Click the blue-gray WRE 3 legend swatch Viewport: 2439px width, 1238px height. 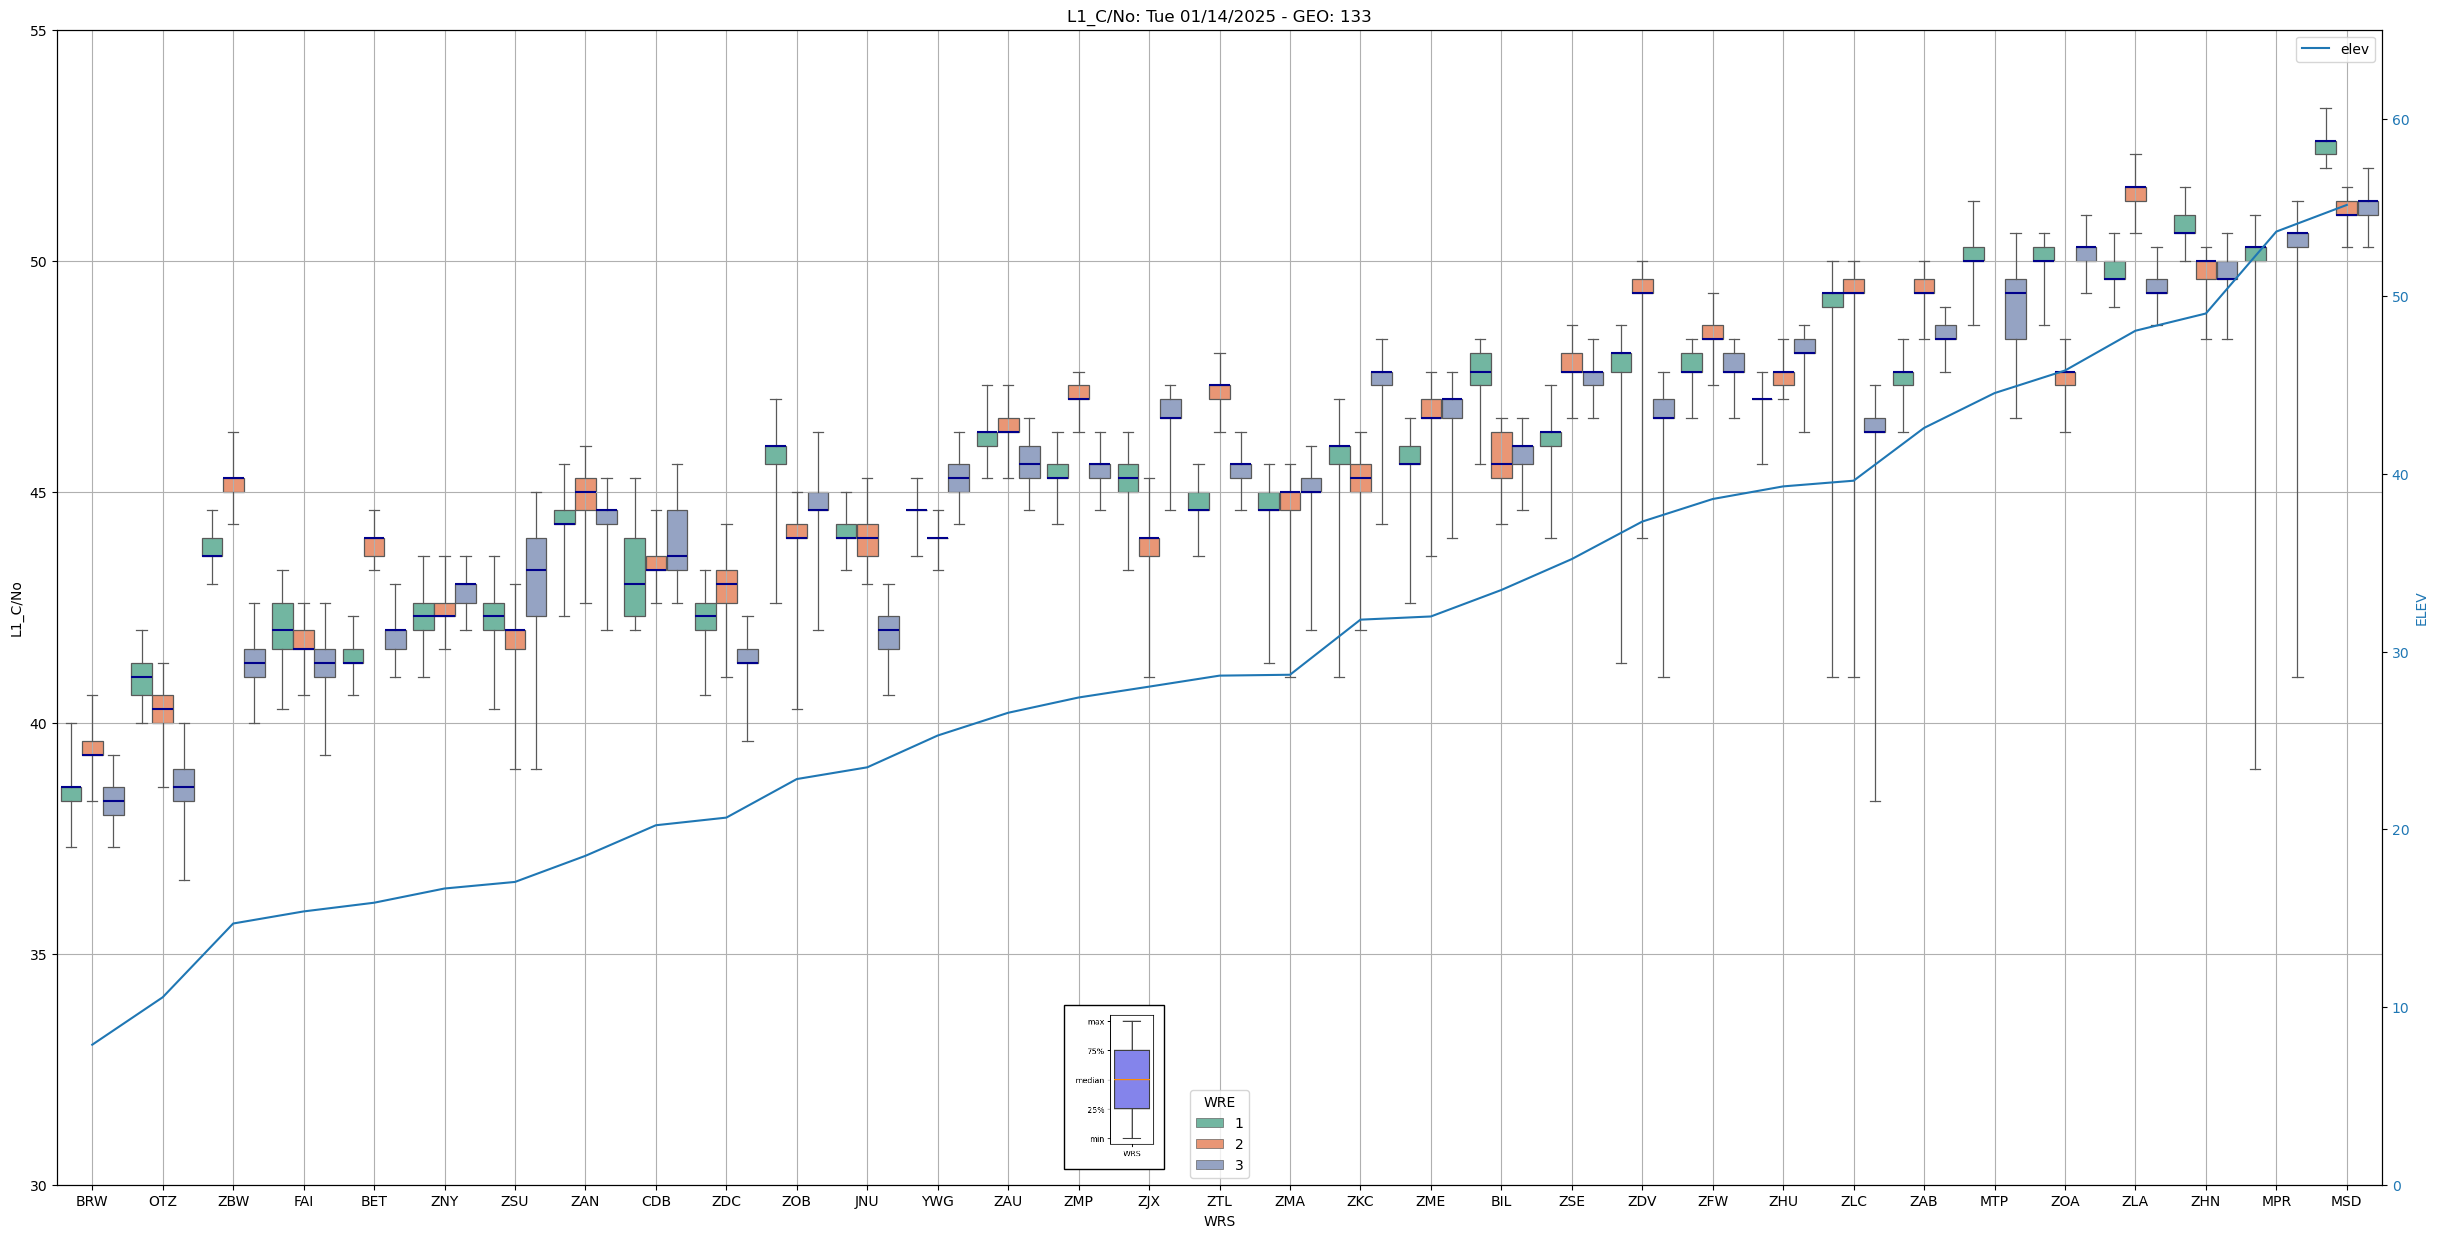[x=1209, y=1165]
